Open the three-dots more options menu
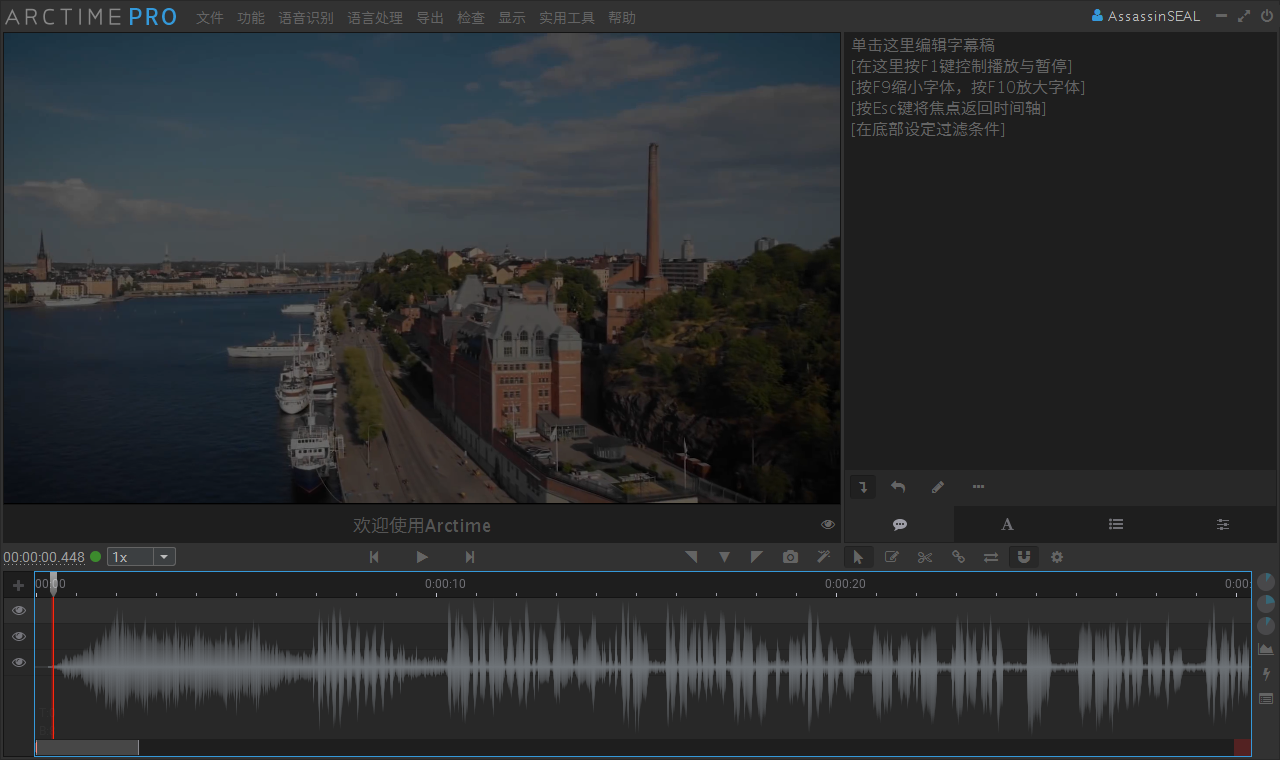The image size is (1280, 760). tap(978, 487)
